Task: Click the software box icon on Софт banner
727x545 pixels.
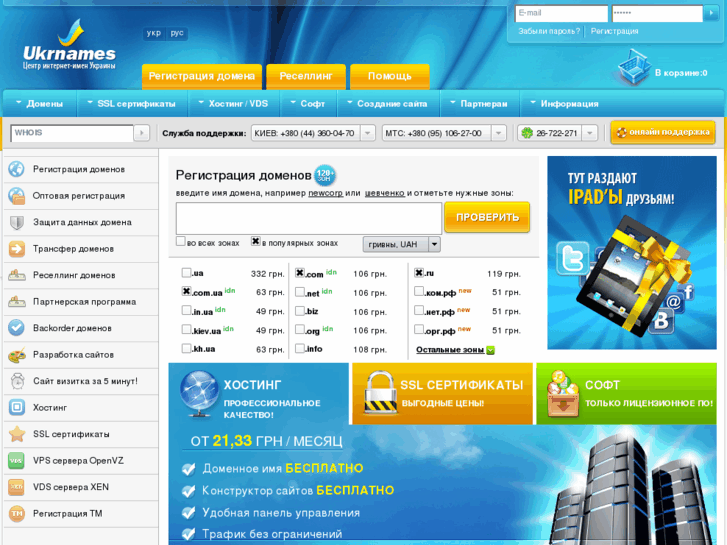Action: click(x=562, y=393)
